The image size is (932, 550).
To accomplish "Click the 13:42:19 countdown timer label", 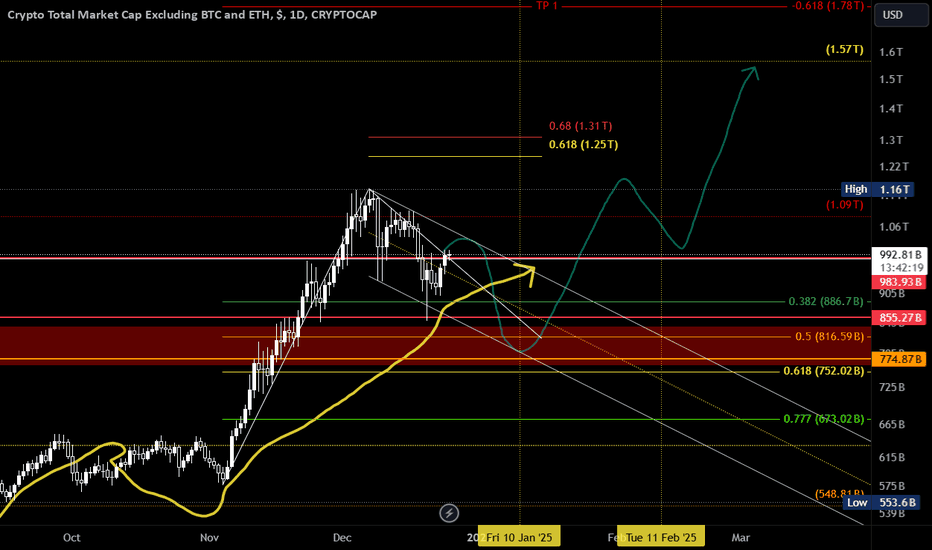I will [x=902, y=268].
